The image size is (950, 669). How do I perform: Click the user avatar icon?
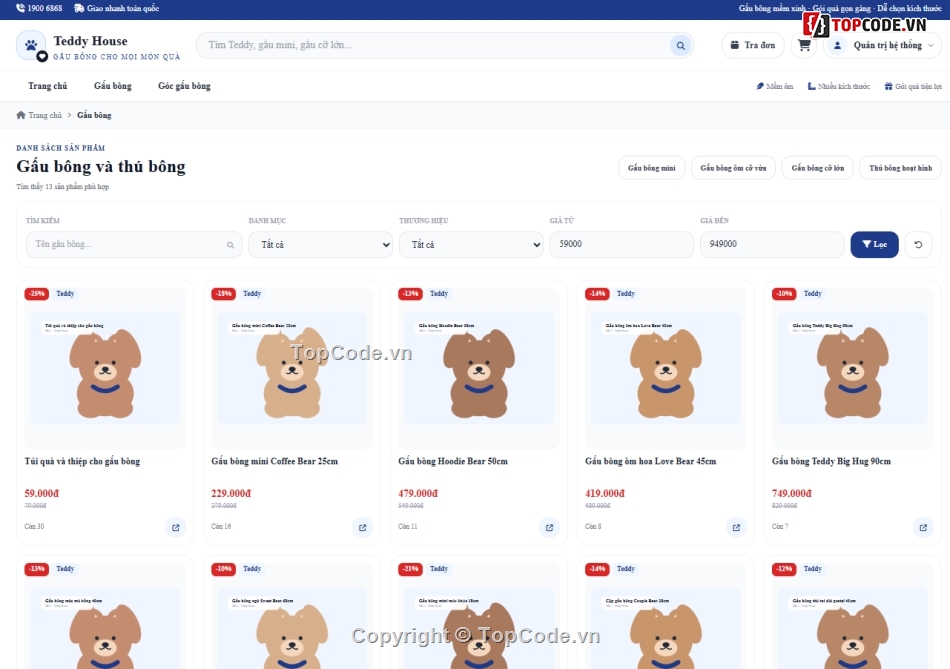837,45
